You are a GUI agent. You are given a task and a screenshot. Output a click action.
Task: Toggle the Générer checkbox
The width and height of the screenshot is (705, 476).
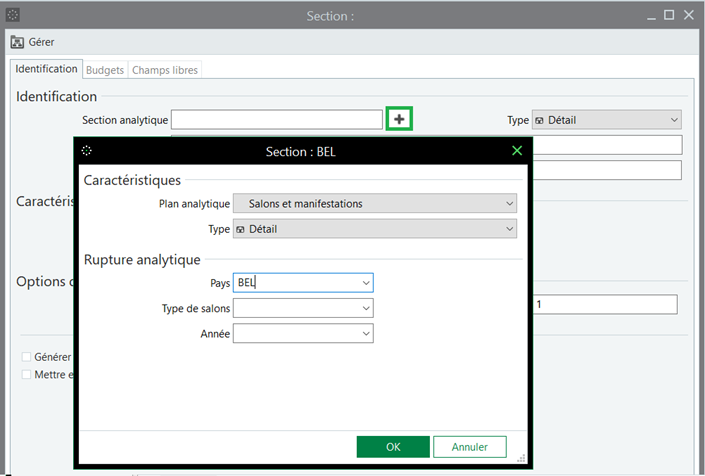click(27, 356)
